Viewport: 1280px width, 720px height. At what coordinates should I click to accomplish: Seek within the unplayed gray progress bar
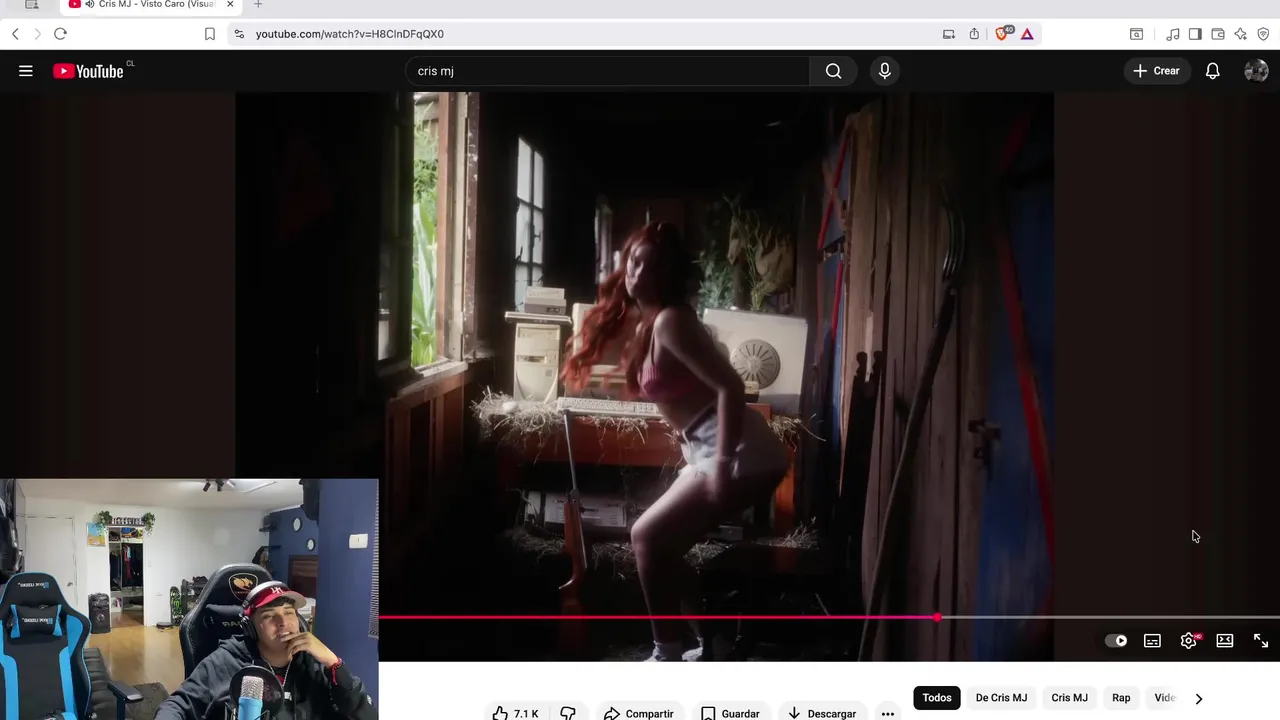tap(1110, 618)
